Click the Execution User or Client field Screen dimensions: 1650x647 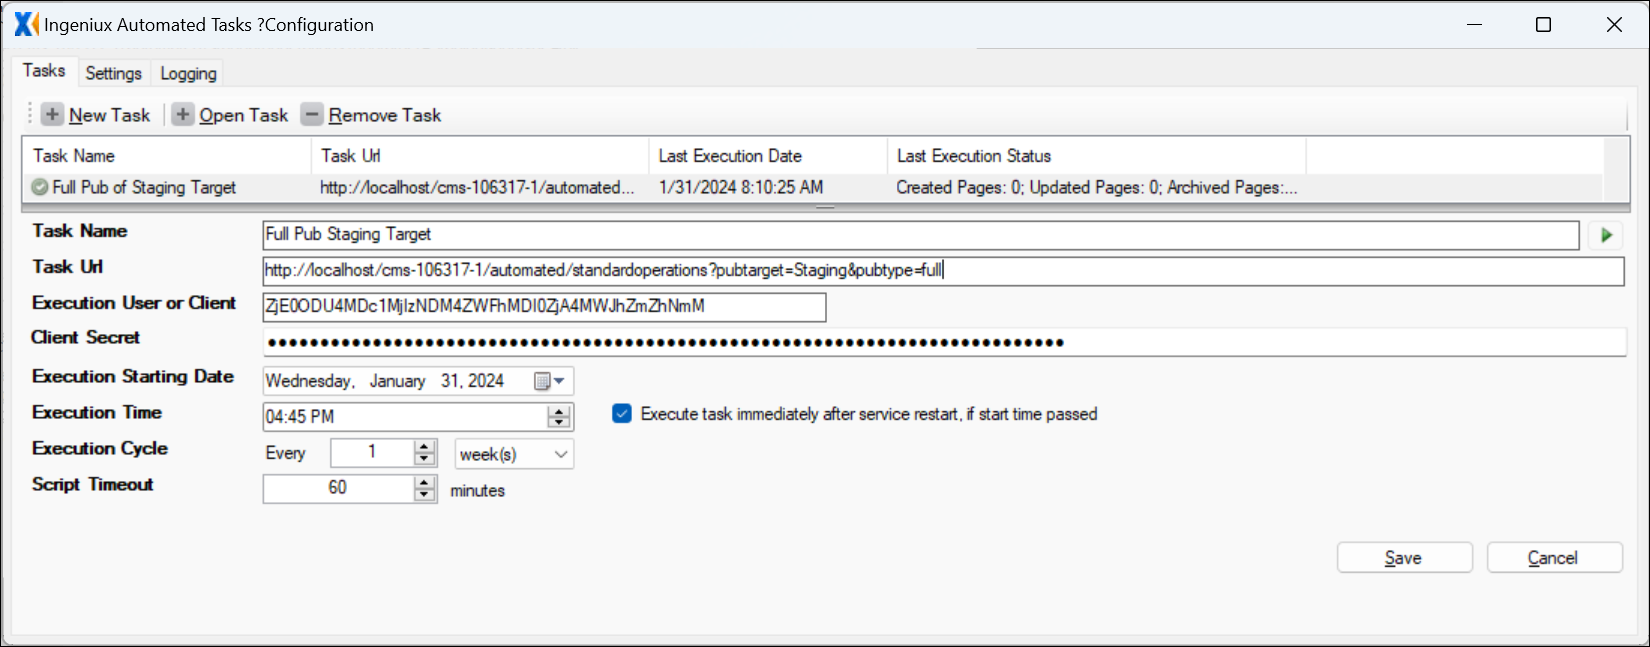544,307
